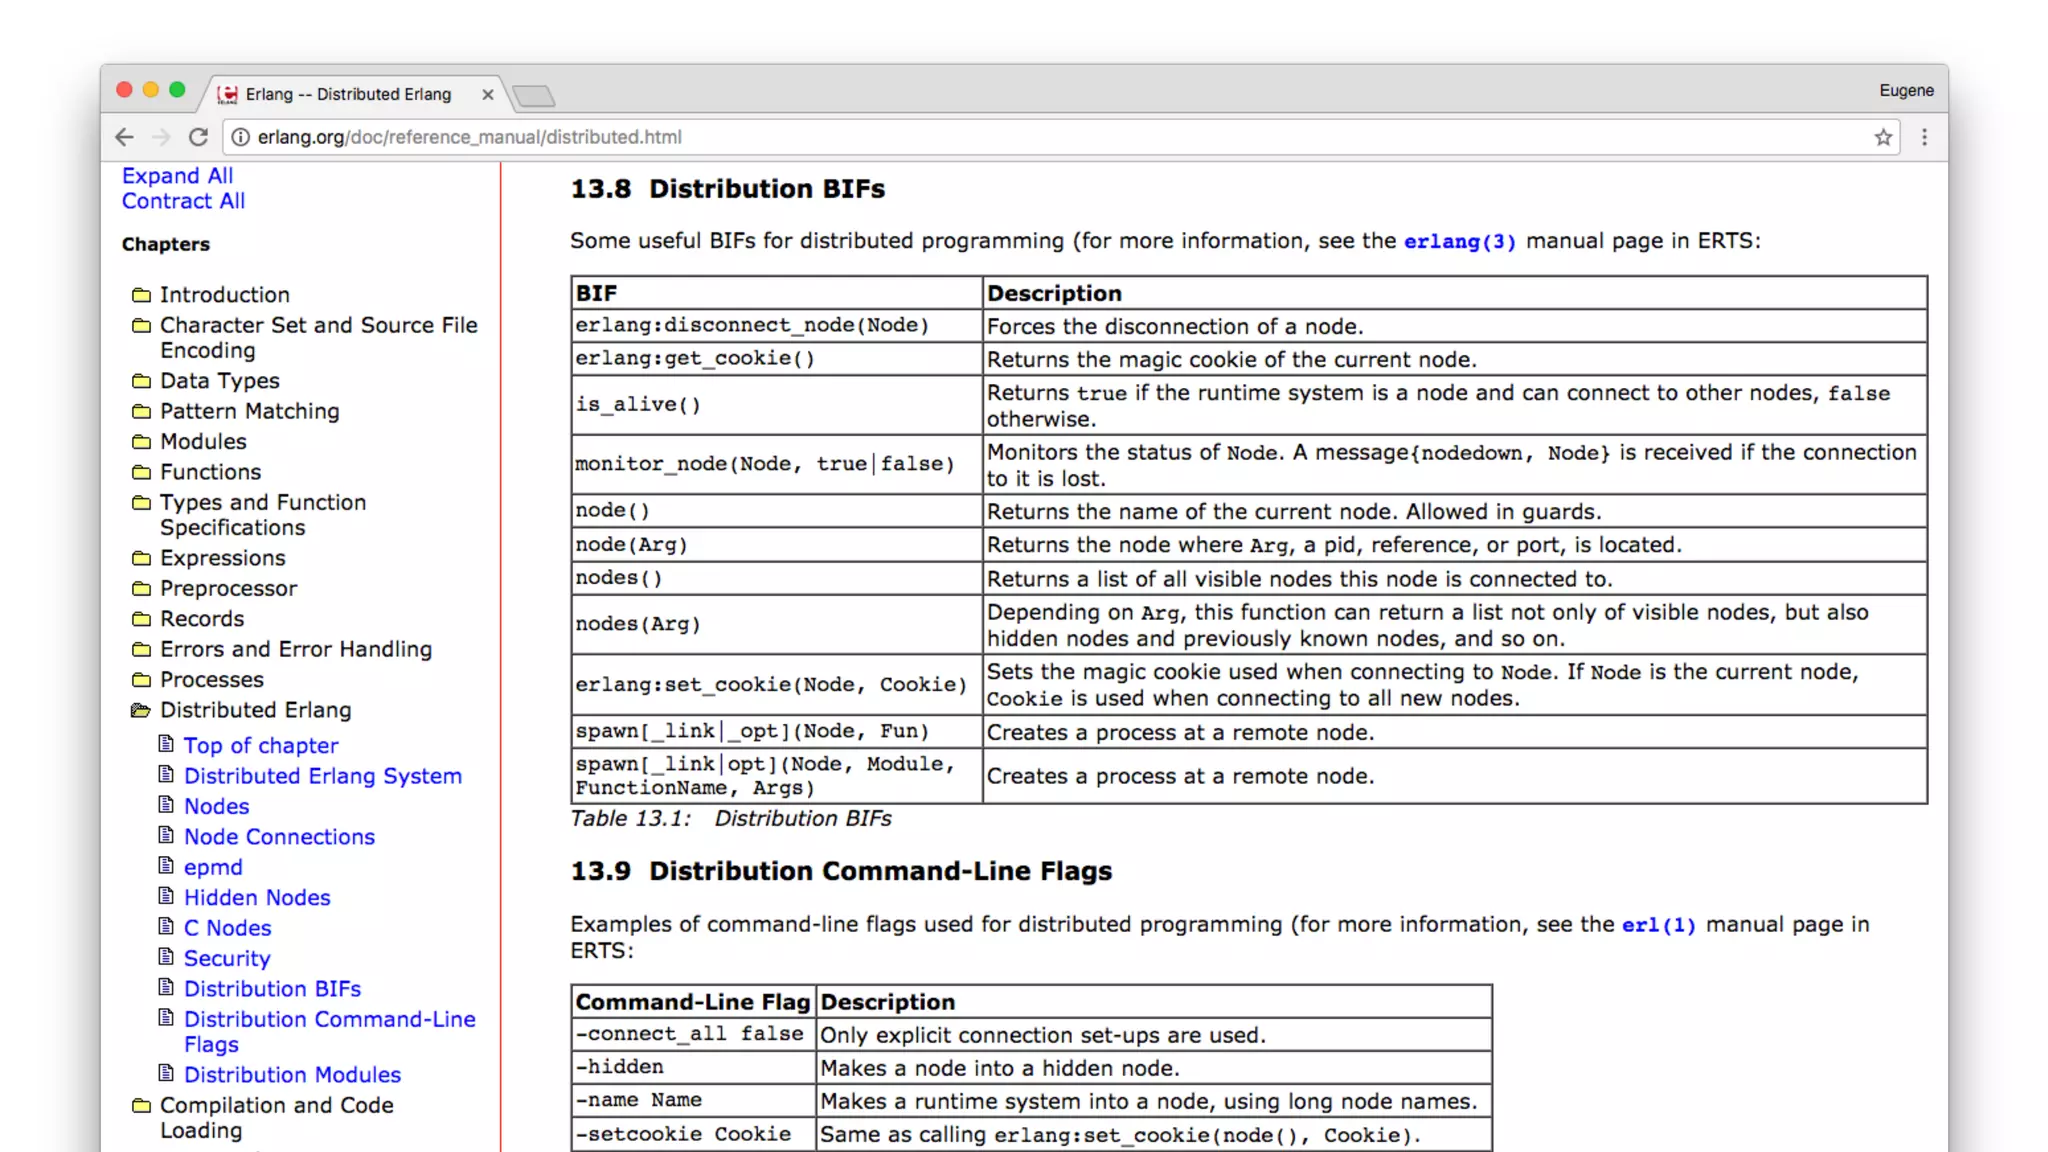Open Chrome three-dot menu
This screenshot has width=2048, height=1152.
coord(1924,137)
